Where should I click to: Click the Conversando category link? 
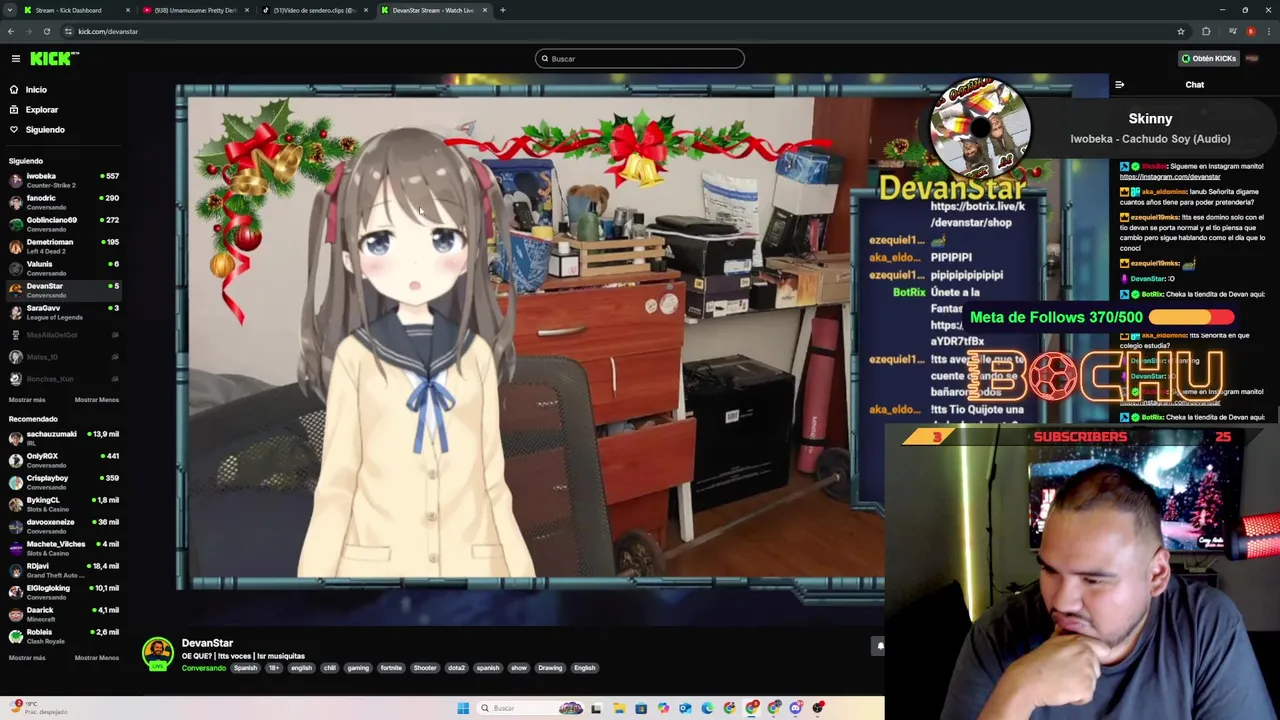[203, 668]
